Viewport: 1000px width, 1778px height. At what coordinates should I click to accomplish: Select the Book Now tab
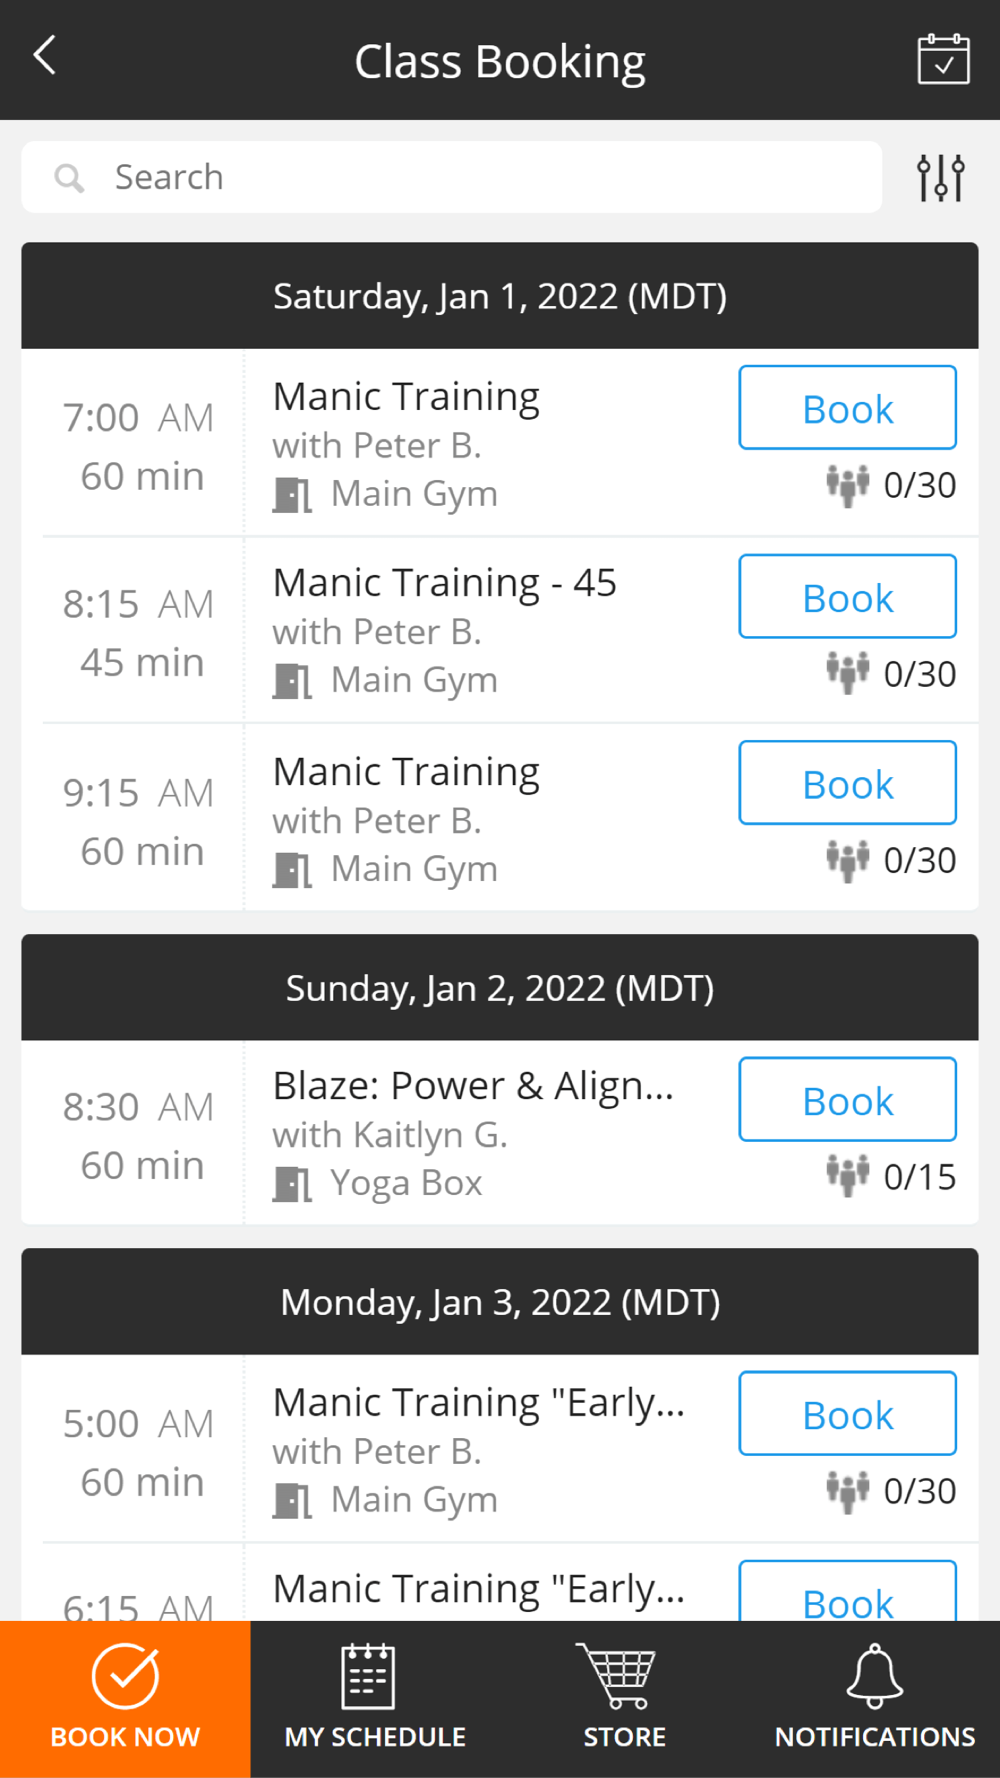point(125,1699)
